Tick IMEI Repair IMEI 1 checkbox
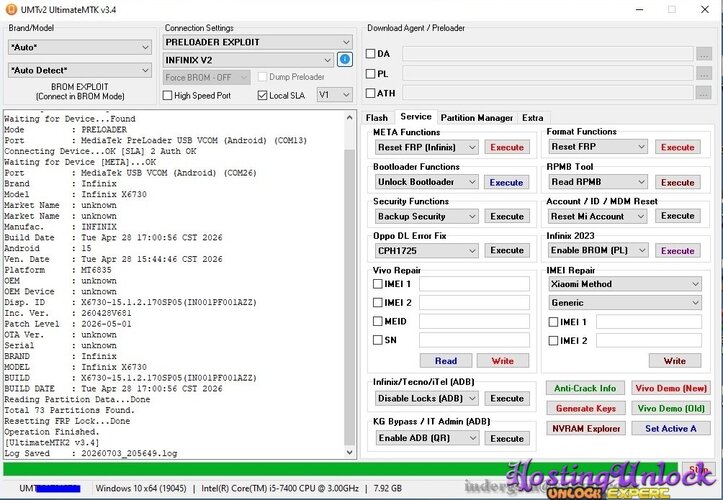Viewport: 723px width, 500px height. pos(553,322)
